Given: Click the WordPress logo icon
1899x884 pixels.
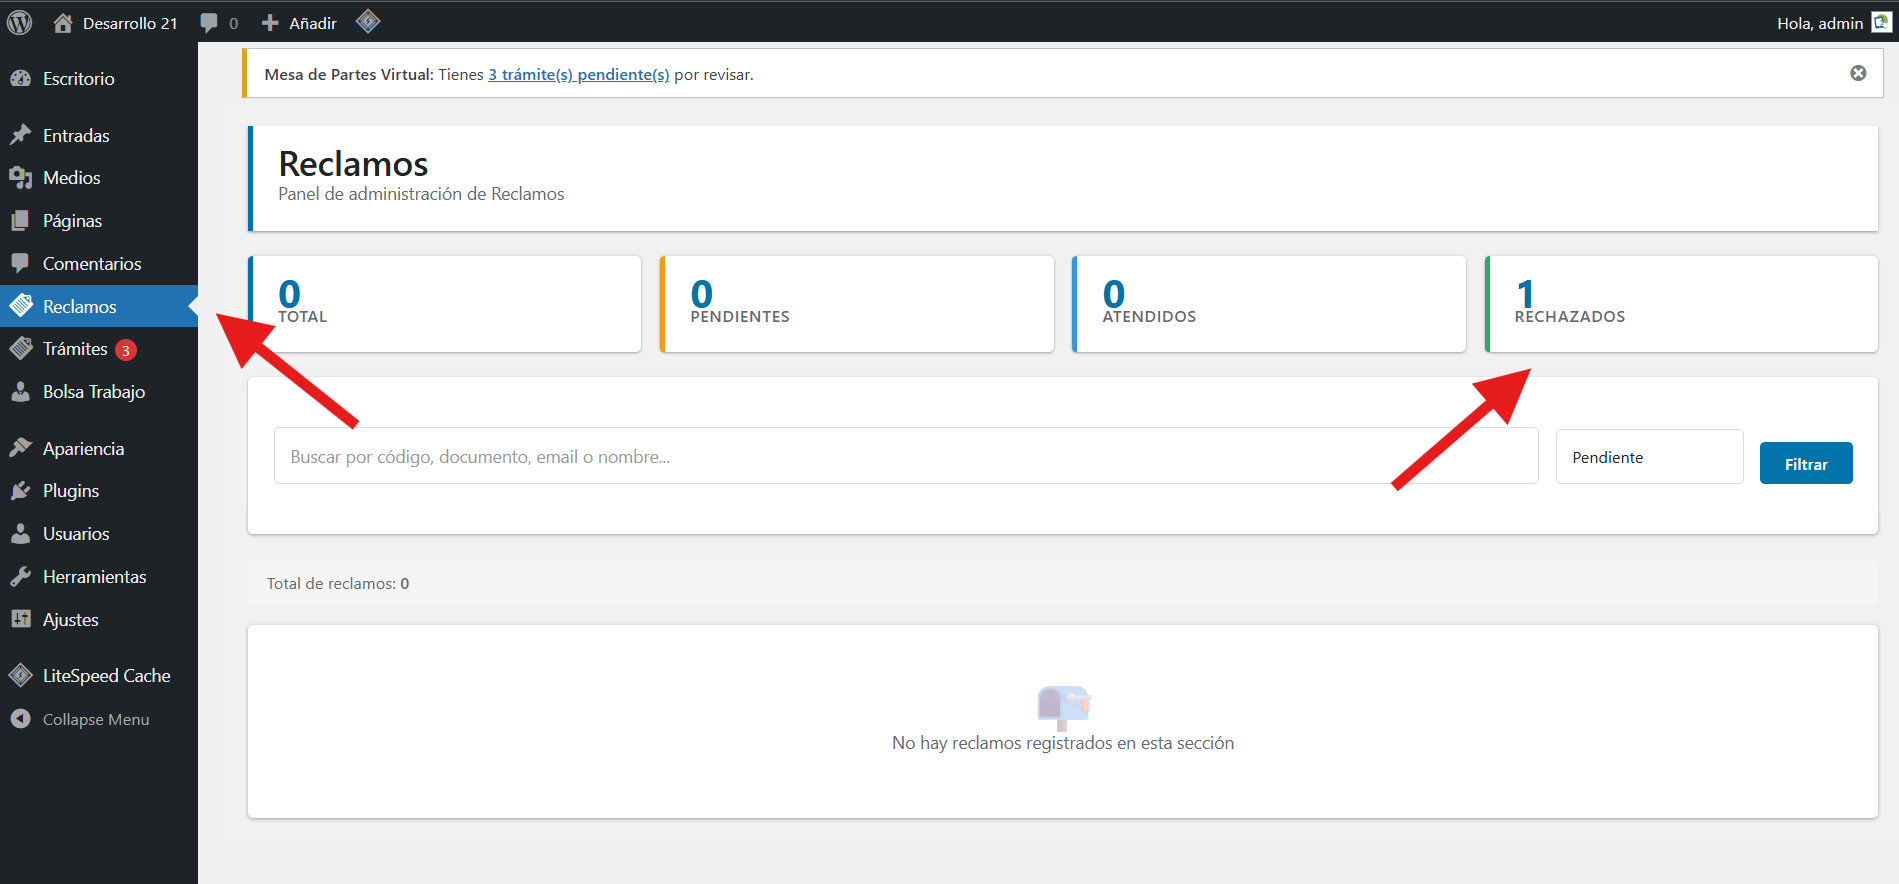Looking at the screenshot, I should (20, 22).
